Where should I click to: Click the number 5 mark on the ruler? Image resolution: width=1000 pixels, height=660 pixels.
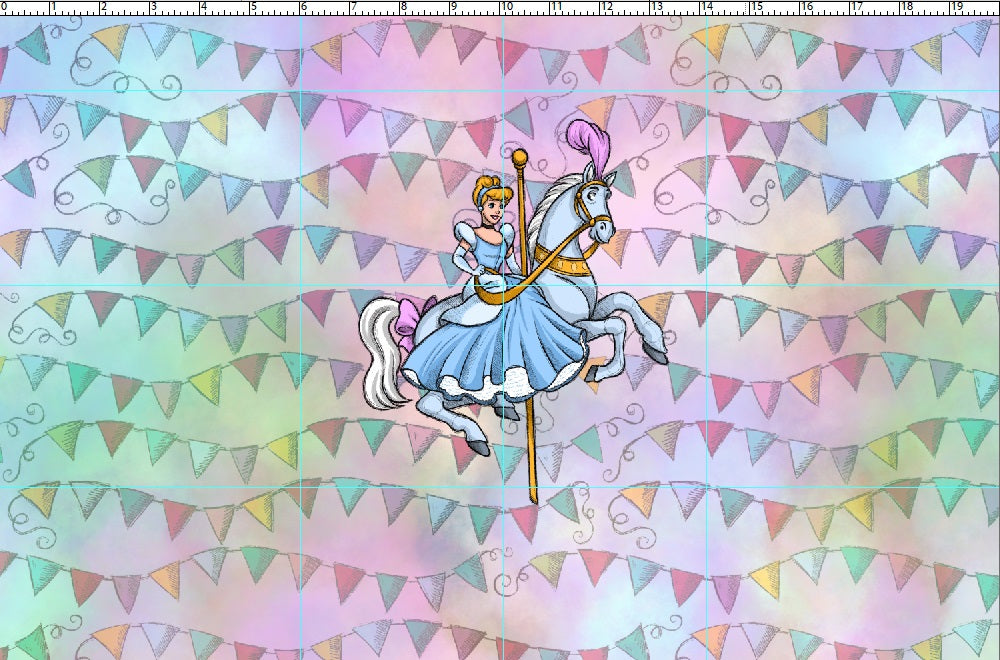tap(253, 8)
